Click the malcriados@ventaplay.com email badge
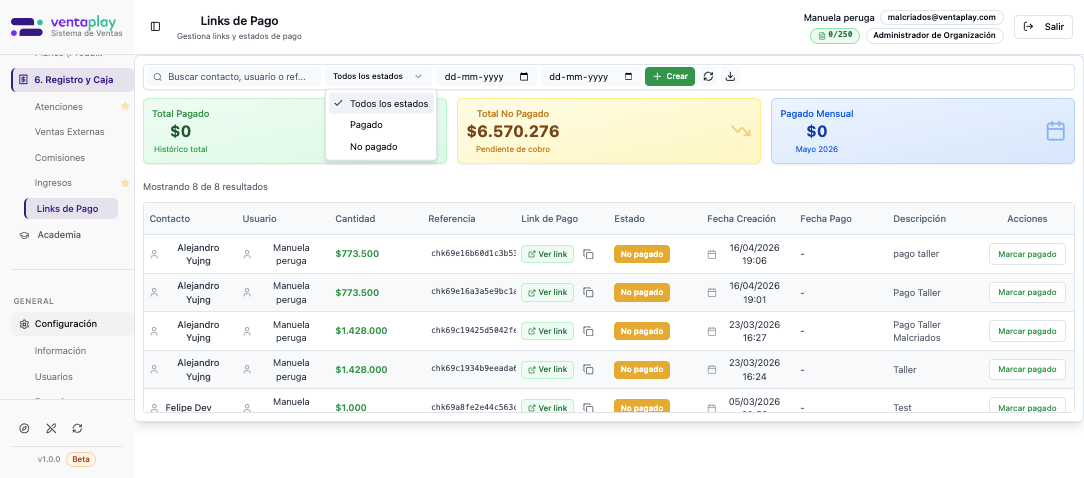Image resolution: width=1084 pixels, height=478 pixels. click(x=942, y=17)
